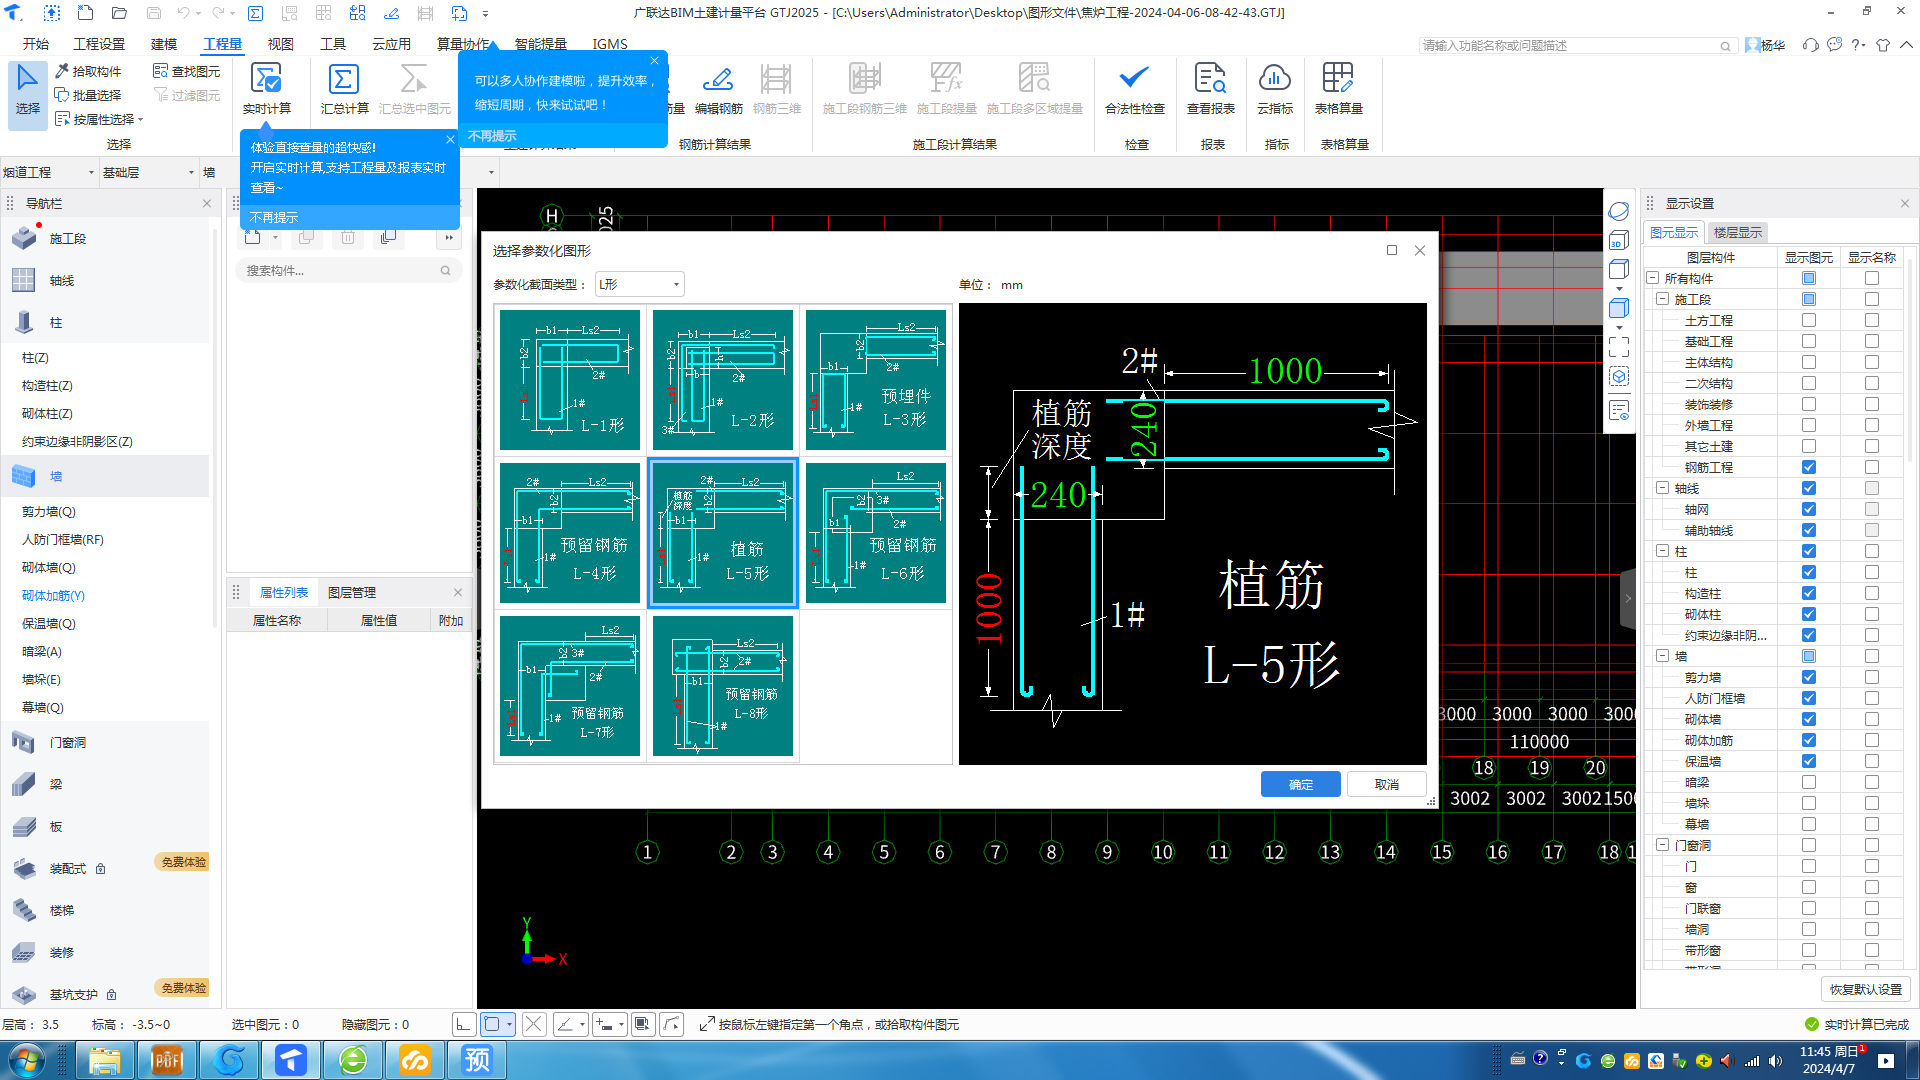Open 板 category in navigation bar

click(56, 827)
